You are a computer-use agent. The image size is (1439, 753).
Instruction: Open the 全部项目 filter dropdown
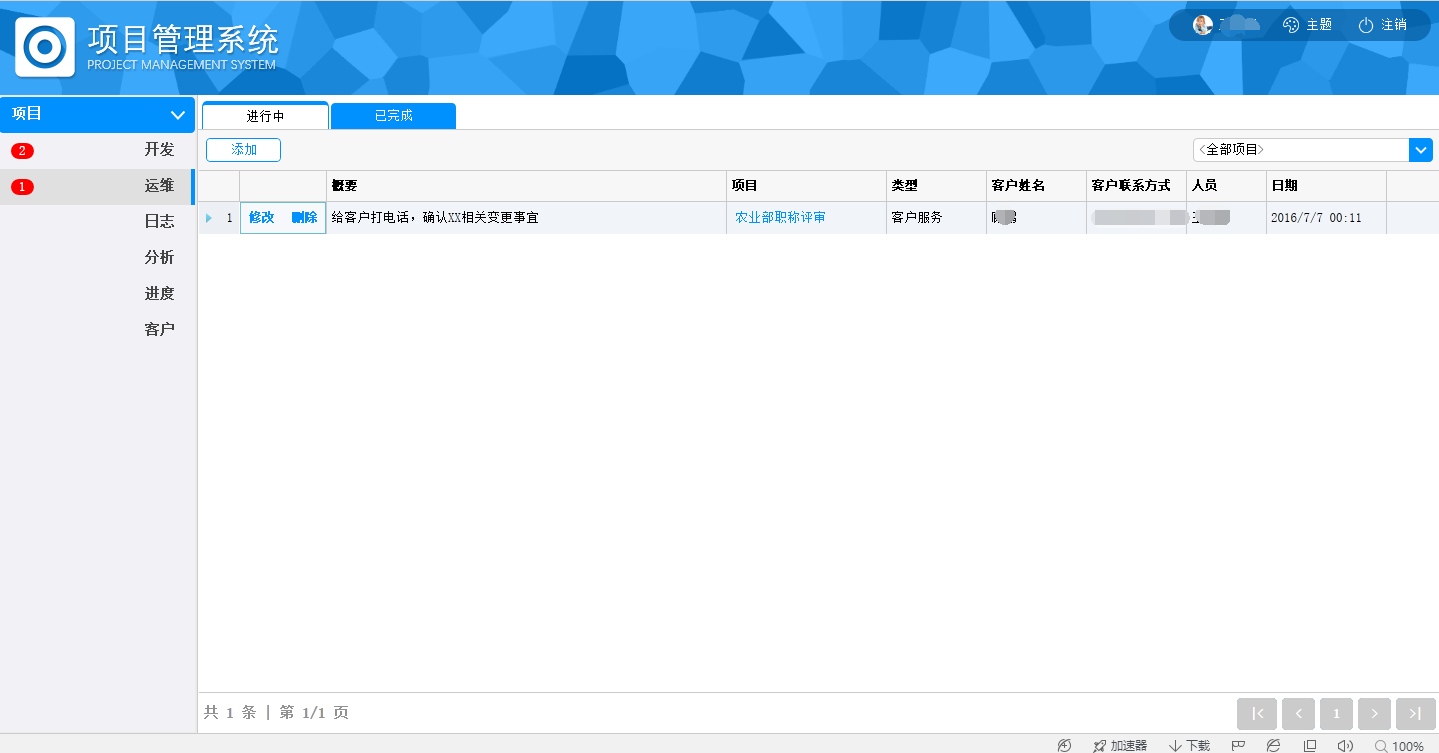pyautogui.click(x=1421, y=150)
